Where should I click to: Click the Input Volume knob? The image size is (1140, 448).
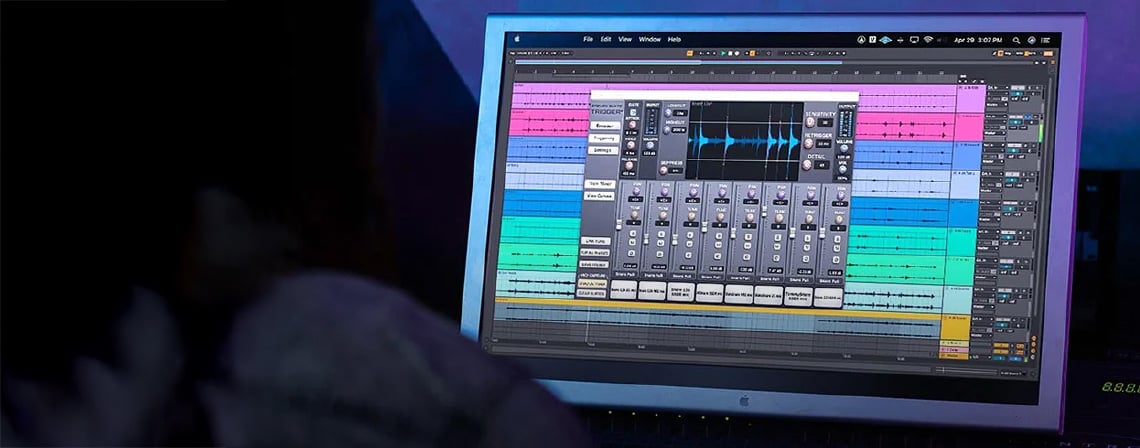(649, 145)
